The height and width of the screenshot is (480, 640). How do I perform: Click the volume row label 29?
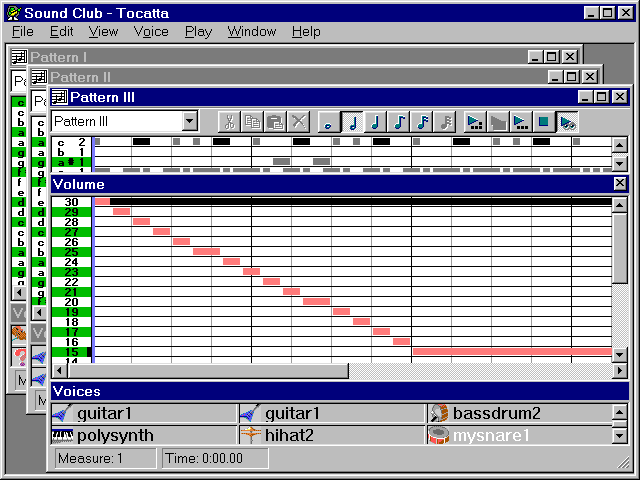coord(71,212)
